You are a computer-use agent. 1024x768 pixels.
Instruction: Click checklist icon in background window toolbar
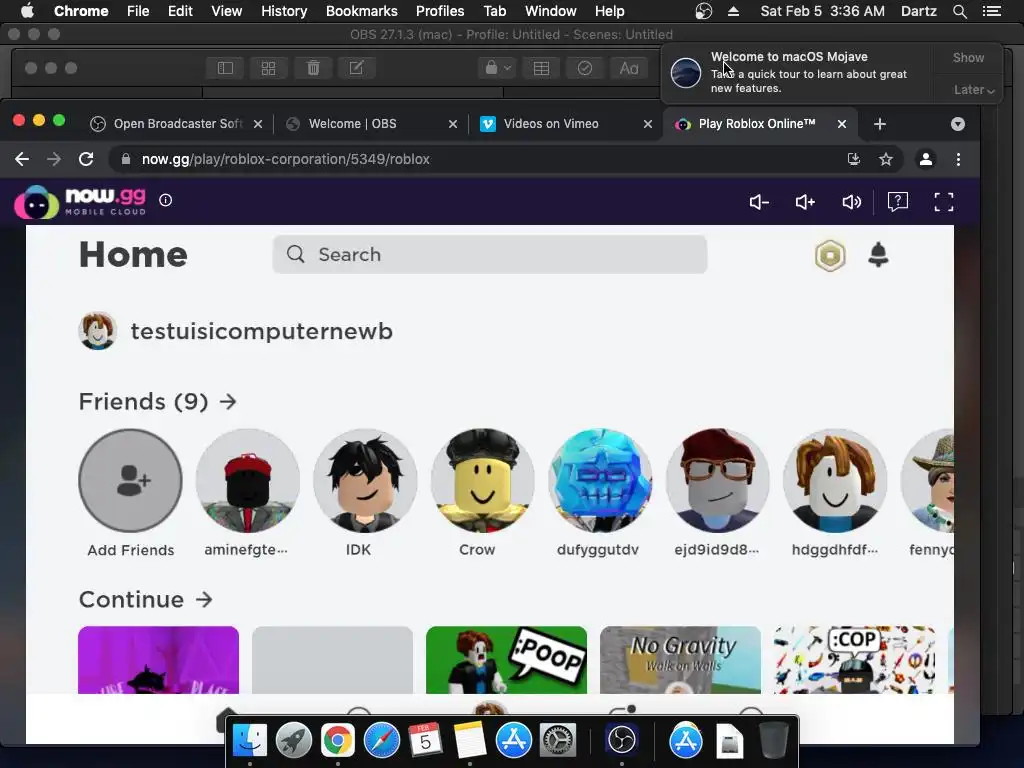[x=584, y=68]
